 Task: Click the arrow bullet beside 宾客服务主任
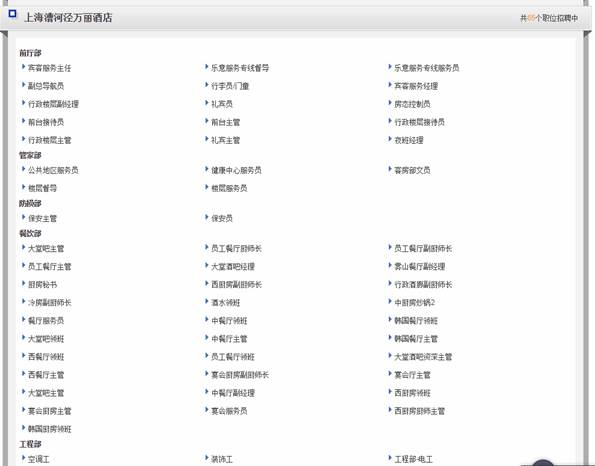pyautogui.click(x=24, y=67)
